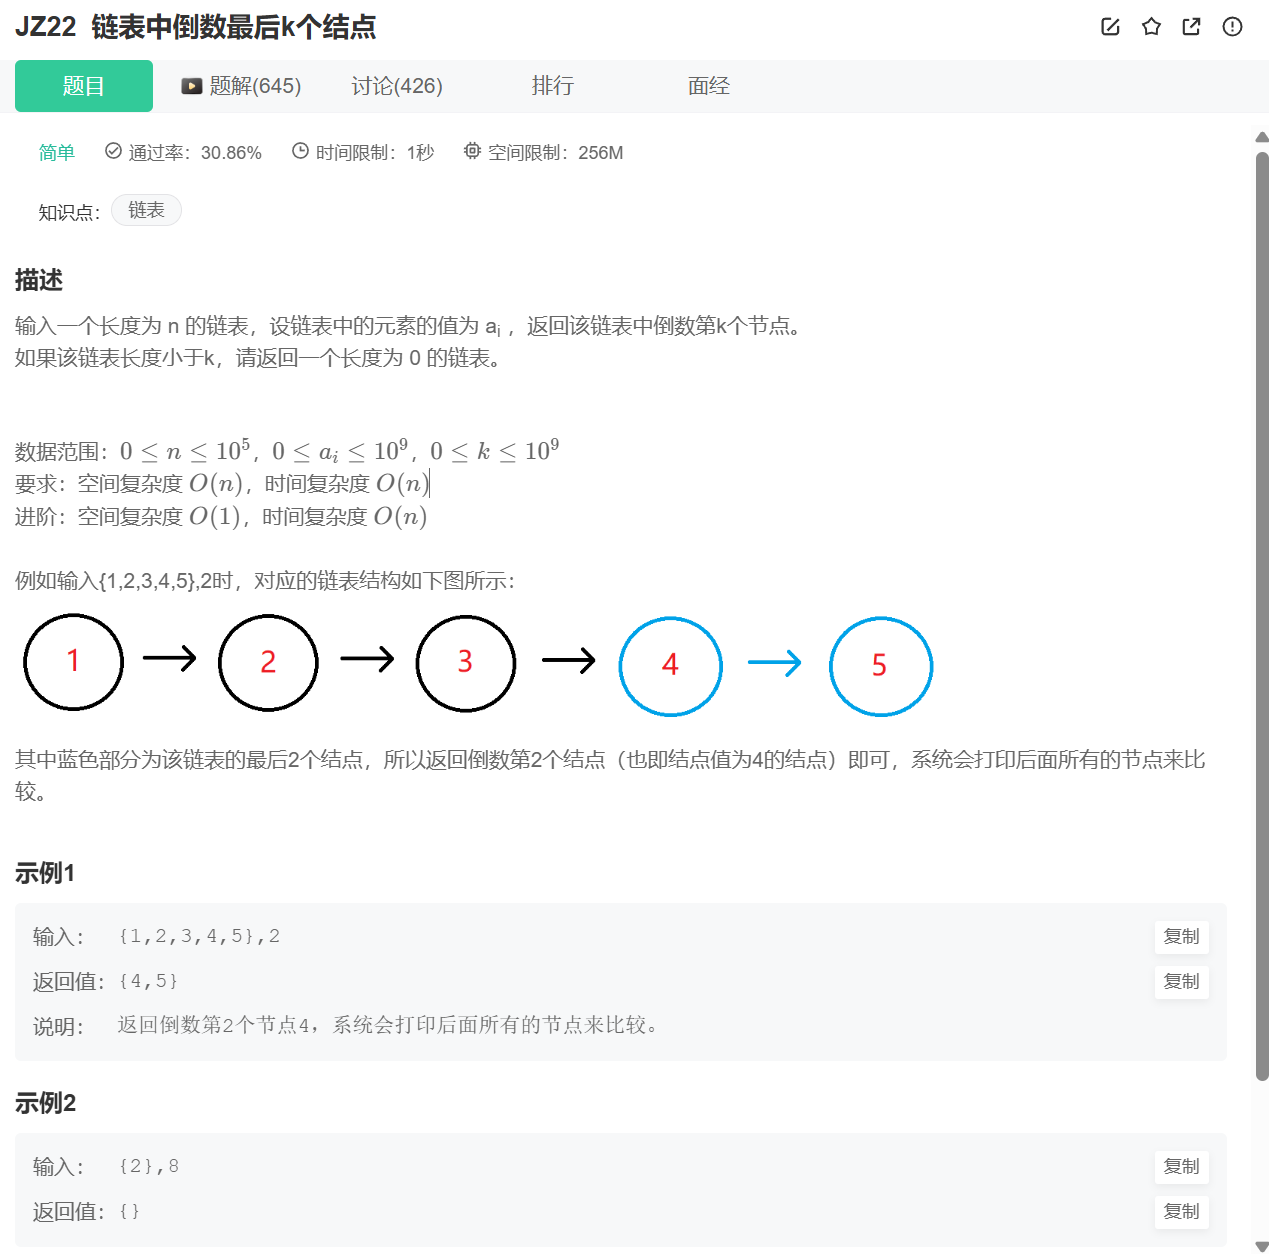Copy example 2 return value {}

tap(1181, 1212)
